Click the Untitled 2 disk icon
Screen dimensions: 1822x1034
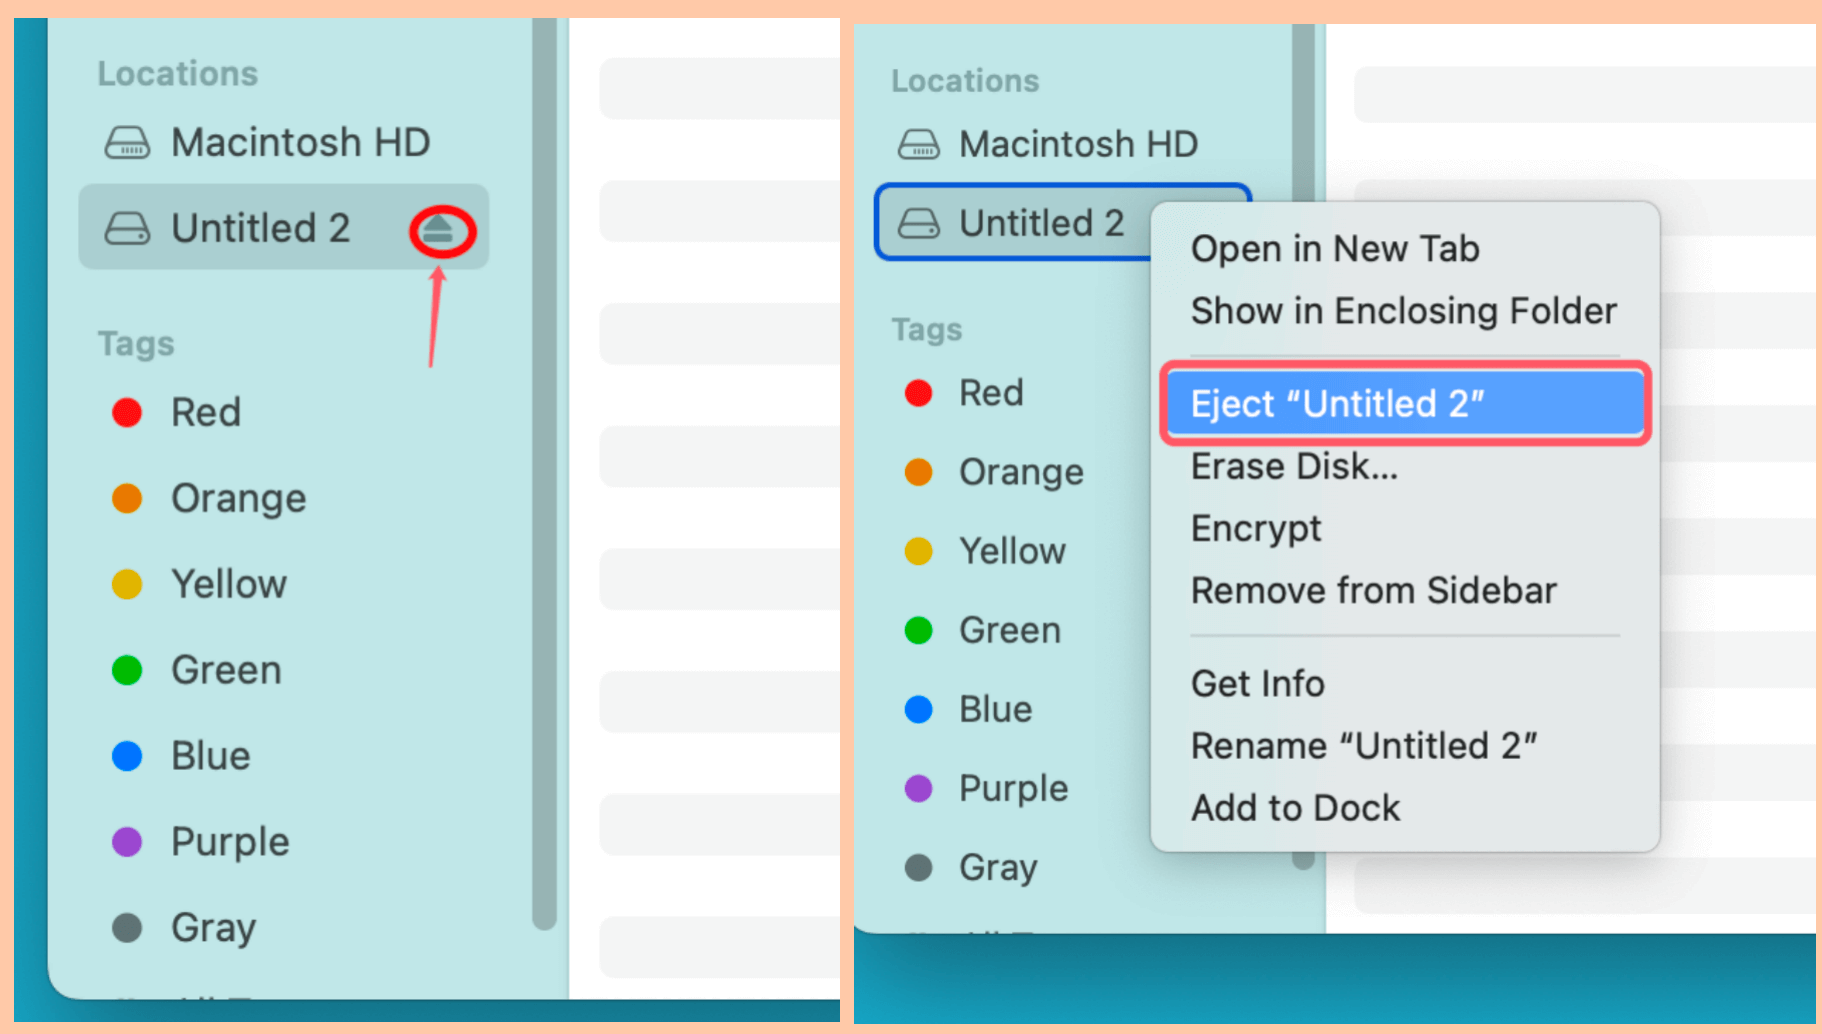(127, 228)
